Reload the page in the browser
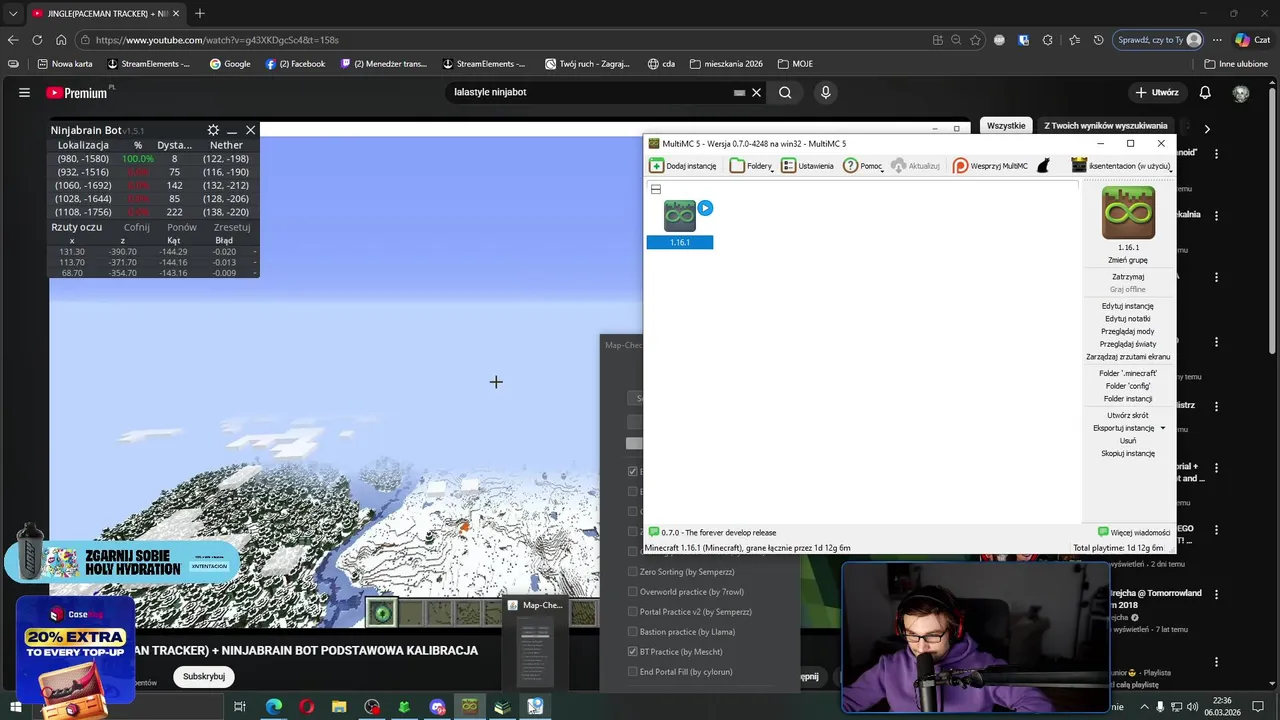The width and height of the screenshot is (1280, 720). point(37,40)
